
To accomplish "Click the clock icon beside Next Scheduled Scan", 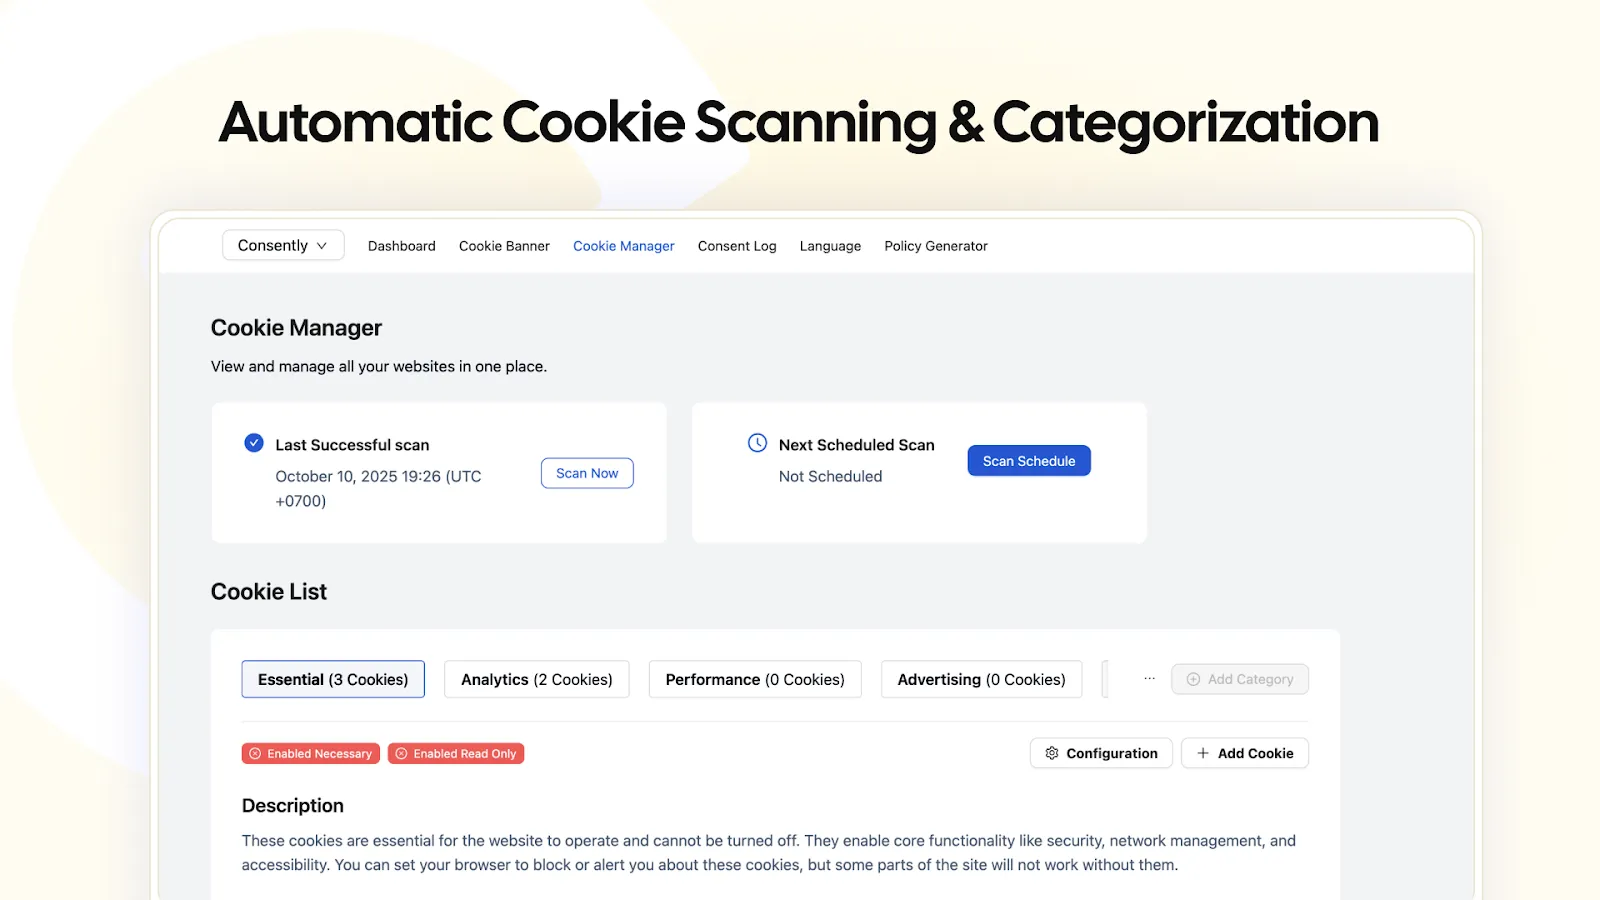I will tap(758, 443).
